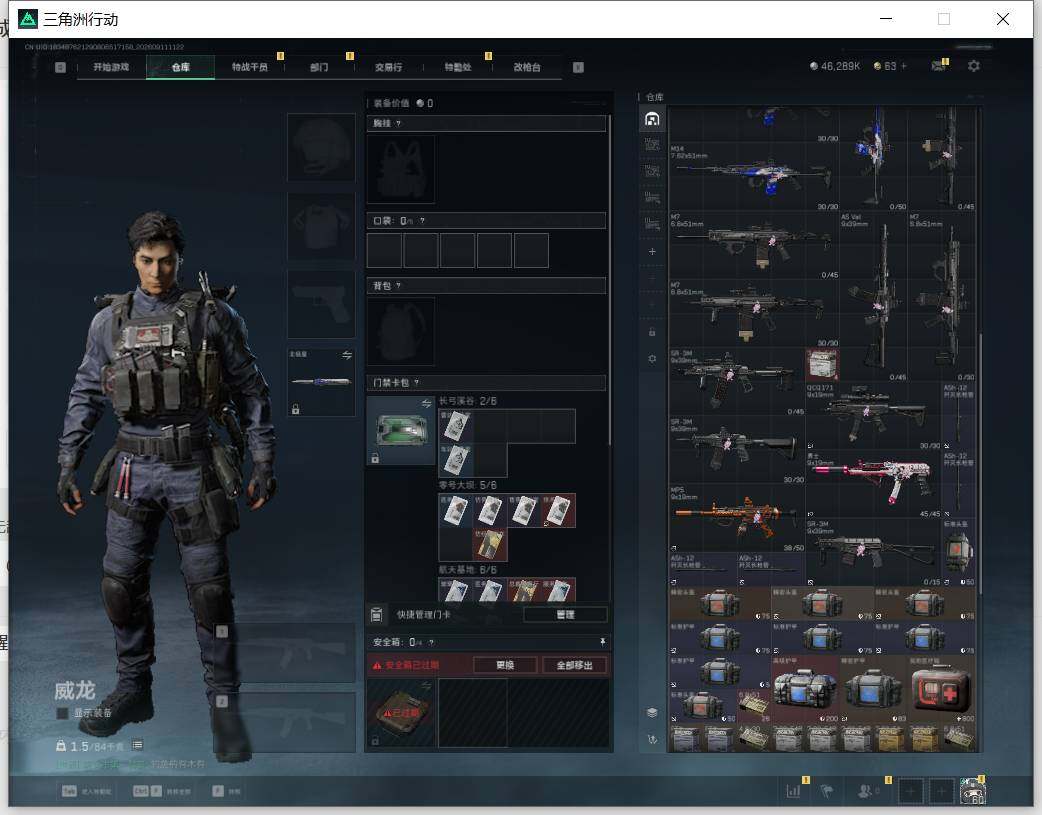The width and height of the screenshot is (1042, 815).
Task: Click the 口袋 help question mark
Action: (x=422, y=221)
